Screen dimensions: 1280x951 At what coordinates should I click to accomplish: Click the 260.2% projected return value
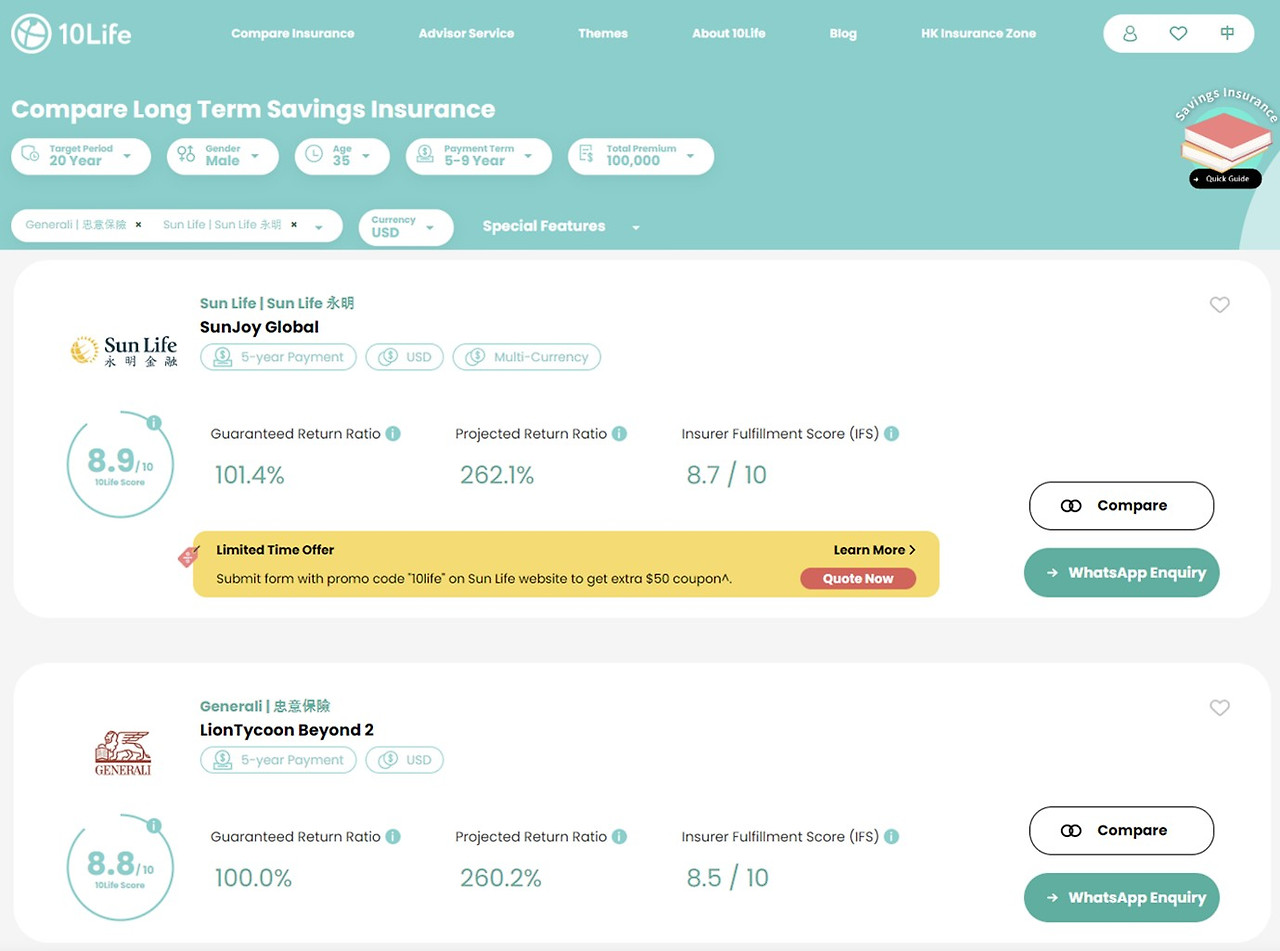(501, 879)
